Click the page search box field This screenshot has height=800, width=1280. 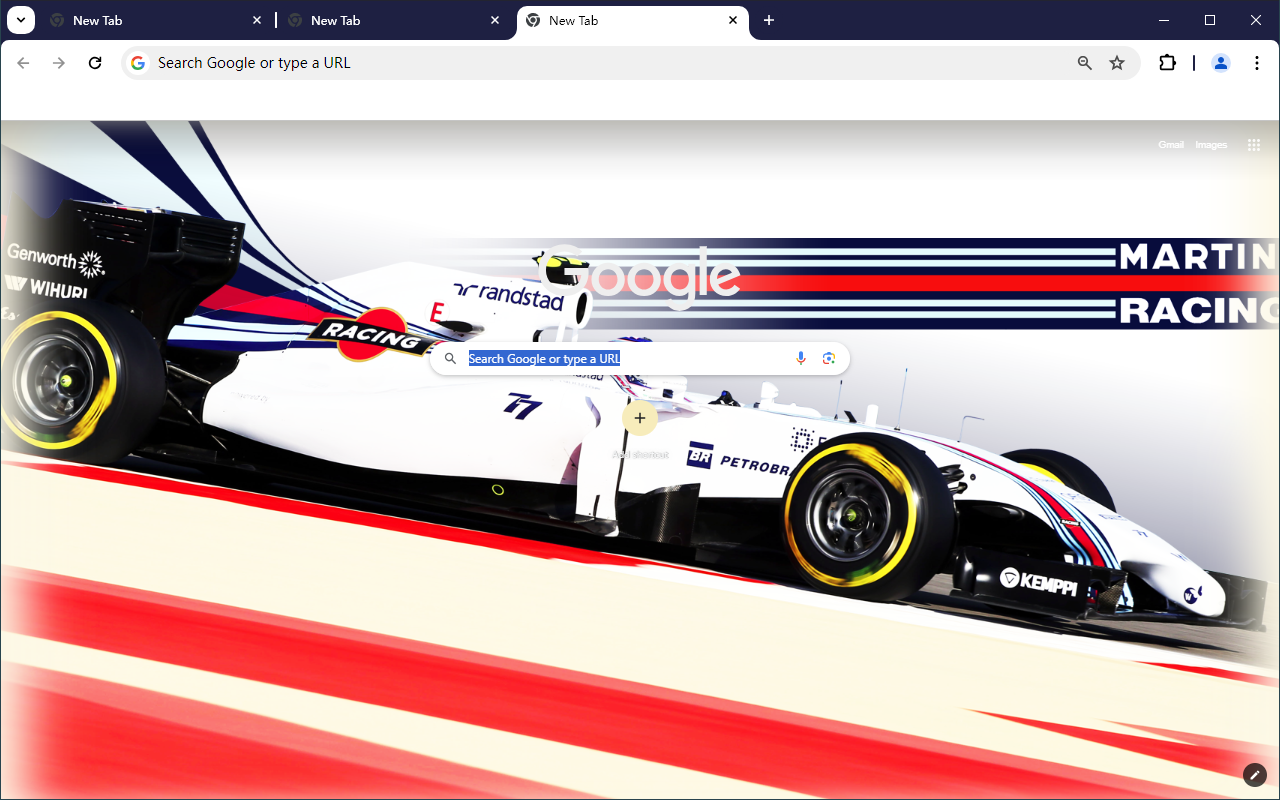pyautogui.click(x=639, y=359)
